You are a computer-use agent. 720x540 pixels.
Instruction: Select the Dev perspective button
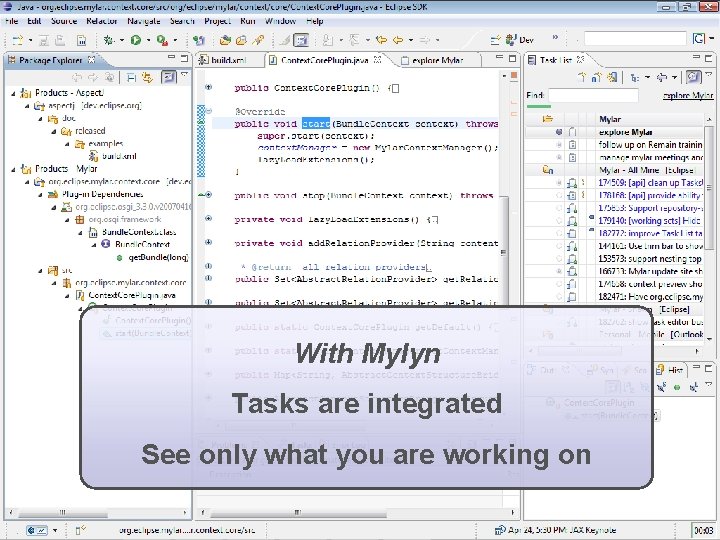pyautogui.click(x=519, y=40)
